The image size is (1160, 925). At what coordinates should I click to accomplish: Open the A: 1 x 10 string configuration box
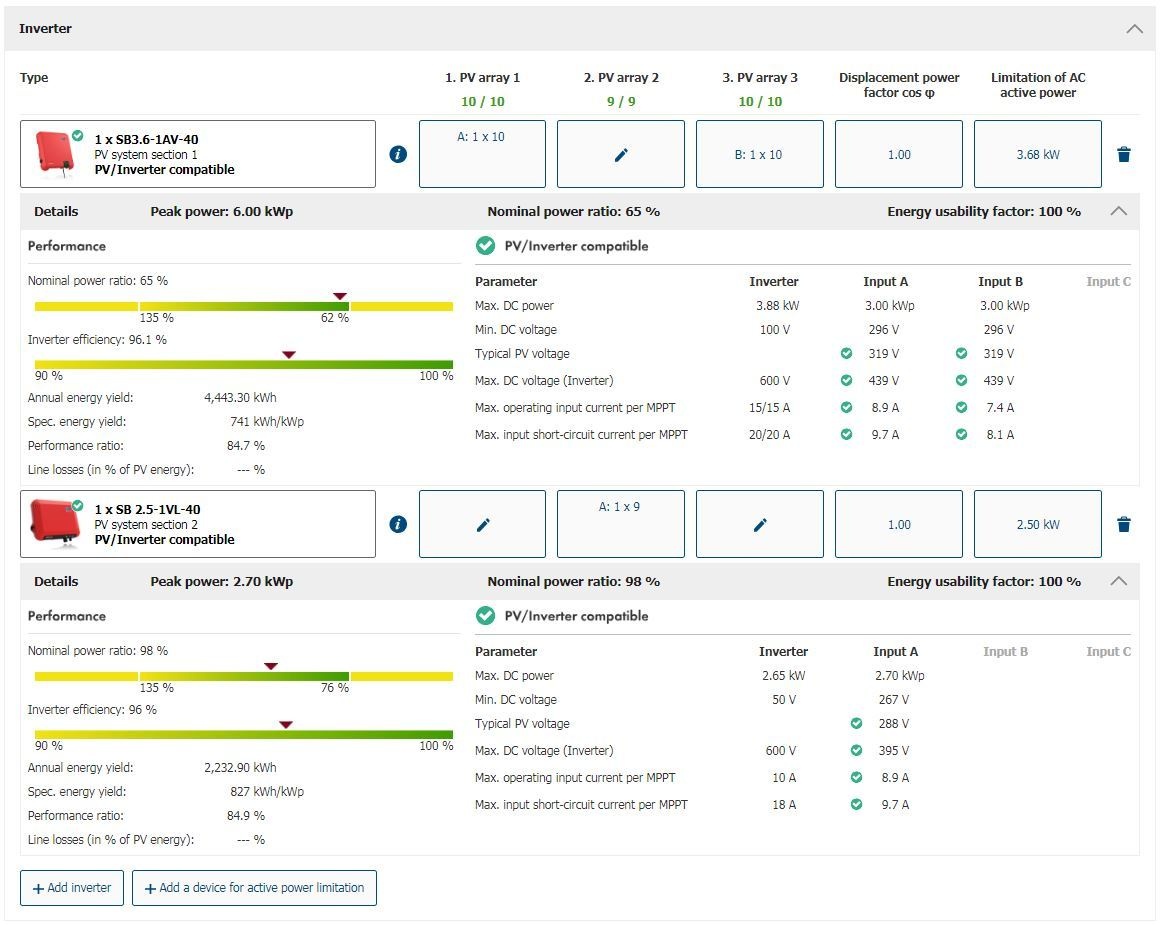(482, 154)
